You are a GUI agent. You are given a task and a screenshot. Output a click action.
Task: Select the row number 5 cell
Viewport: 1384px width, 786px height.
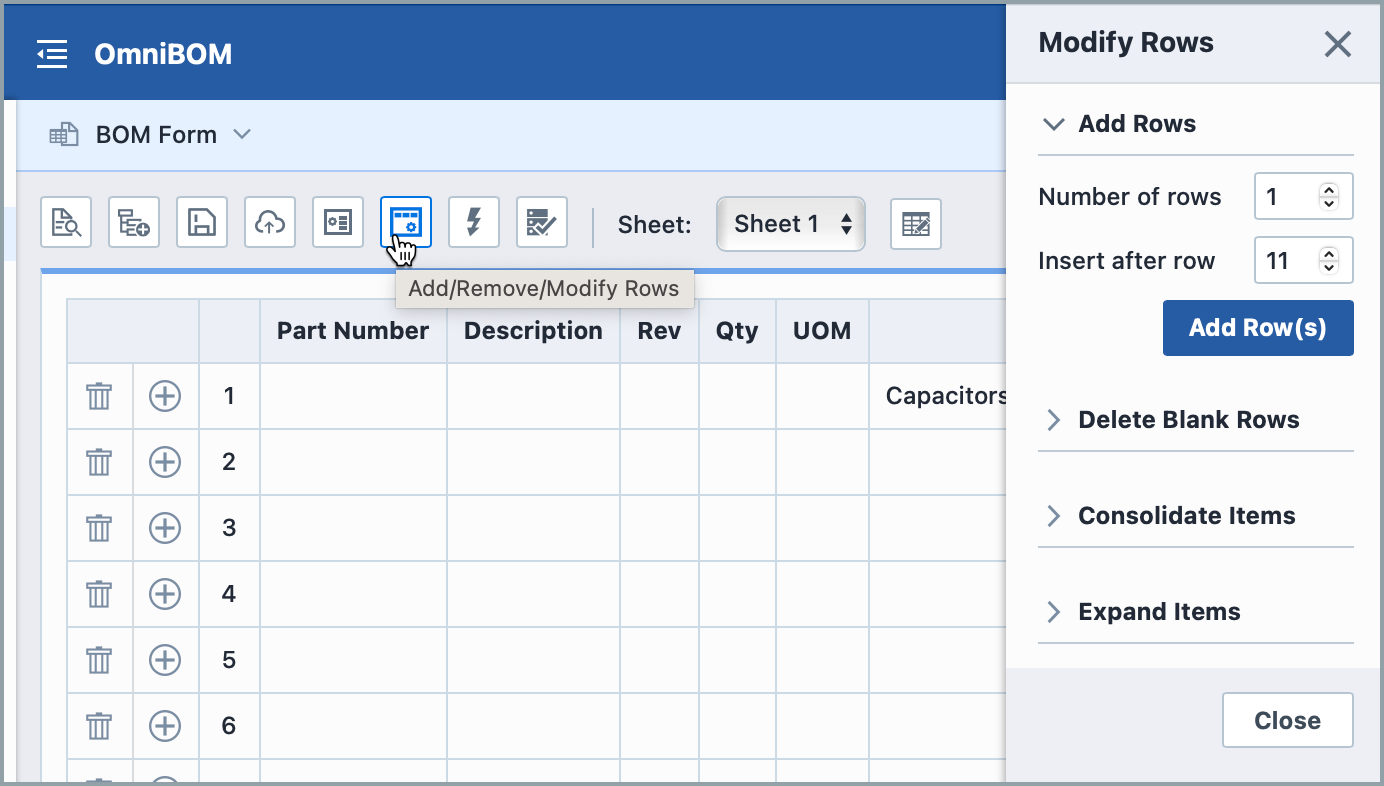coord(229,660)
